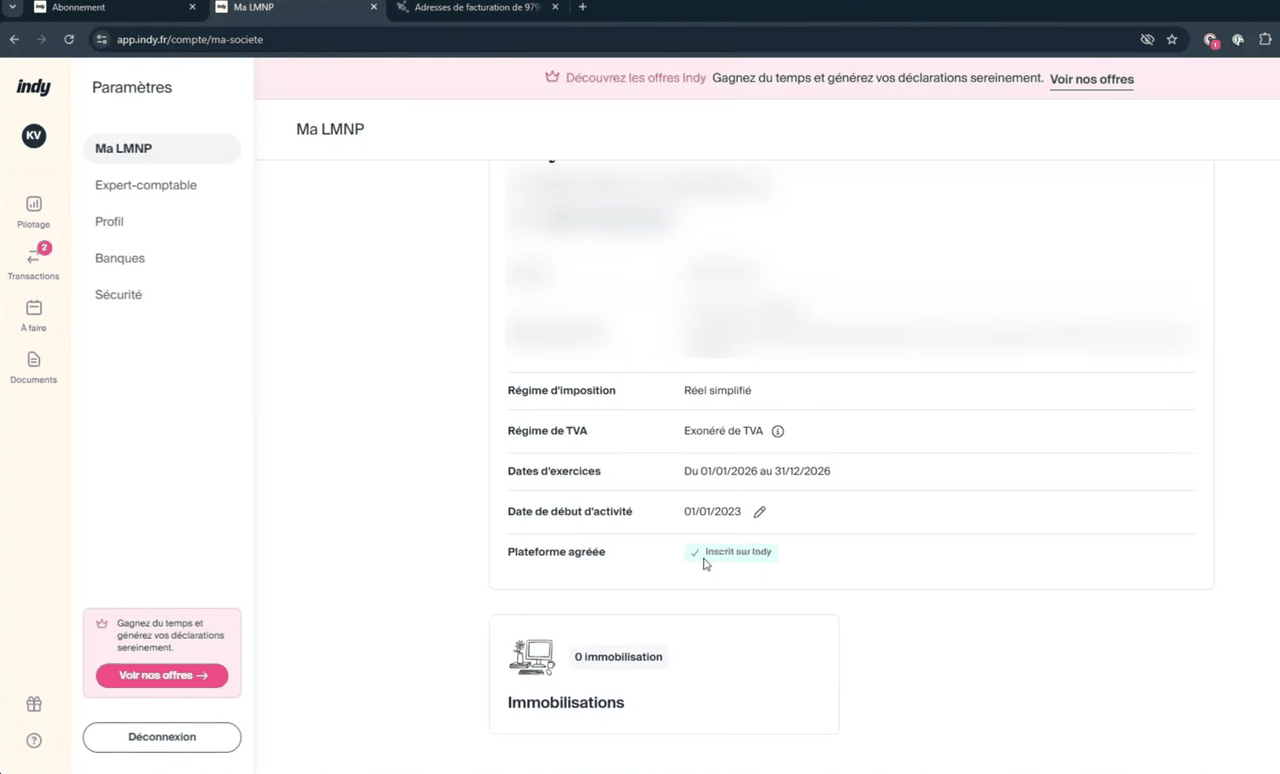Click the exercice dates 01/01/2026 to 31/12/2026
Screen dimensions: 1280x774
pos(757,471)
